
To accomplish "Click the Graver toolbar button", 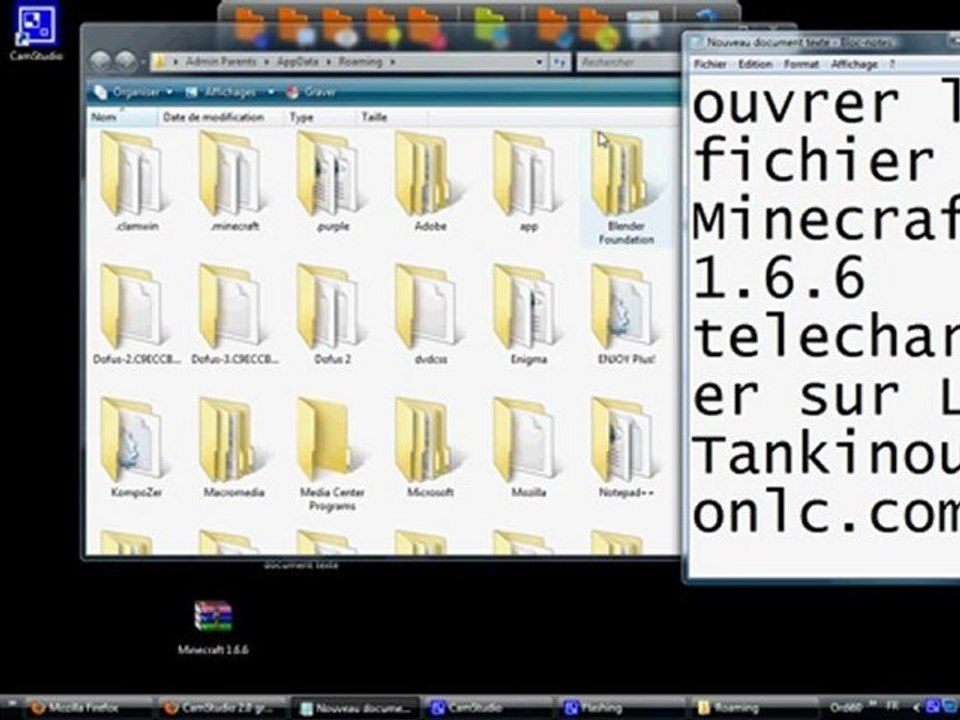I will pyautogui.click(x=312, y=92).
